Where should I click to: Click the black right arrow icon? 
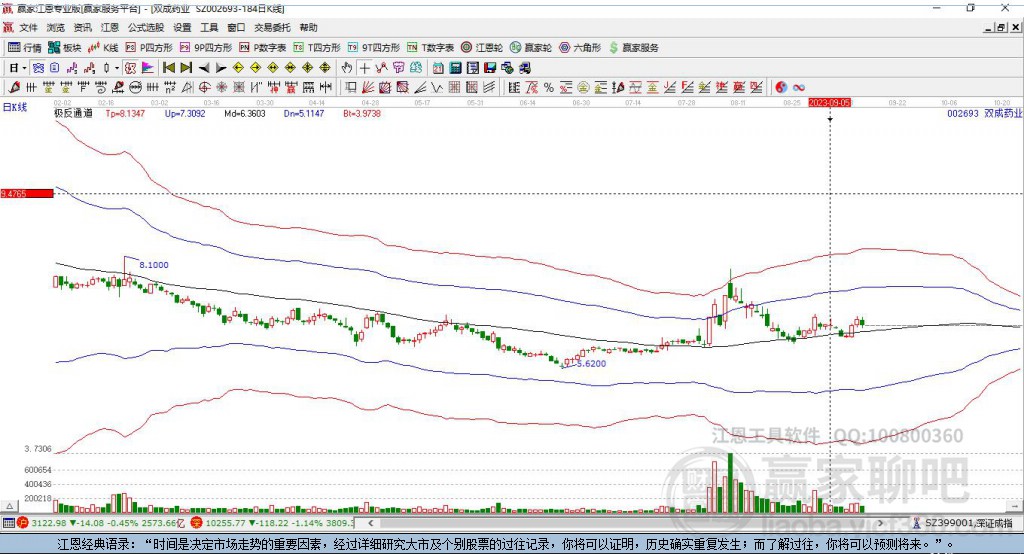[x=221, y=68]
